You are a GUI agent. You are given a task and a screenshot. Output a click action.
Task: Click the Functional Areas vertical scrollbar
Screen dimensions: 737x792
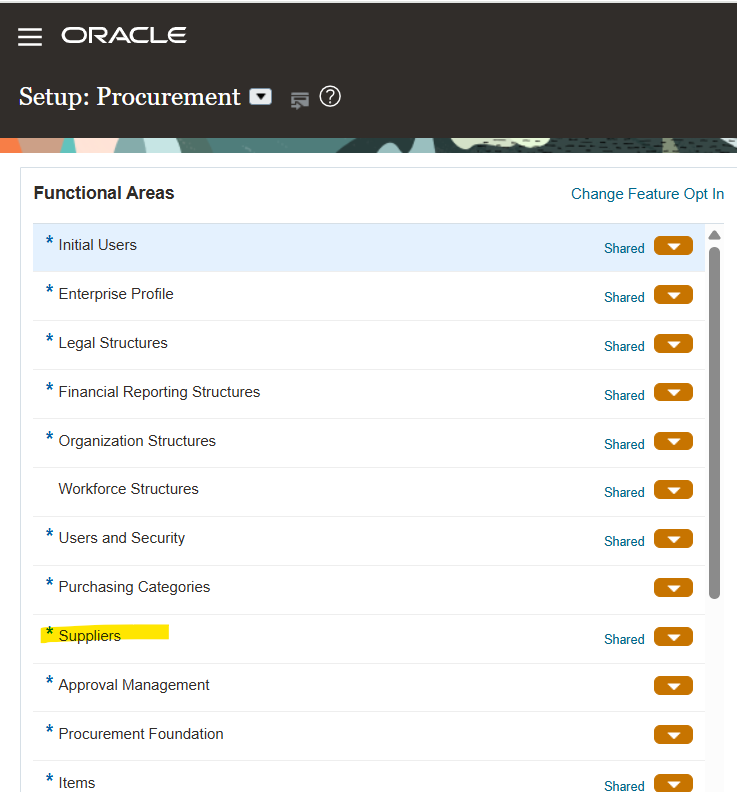click(714, 420)
